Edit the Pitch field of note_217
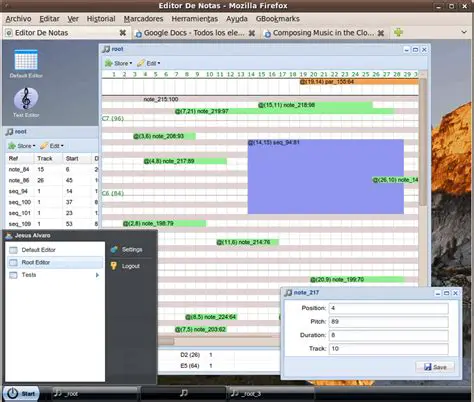 tap(388, 322)
